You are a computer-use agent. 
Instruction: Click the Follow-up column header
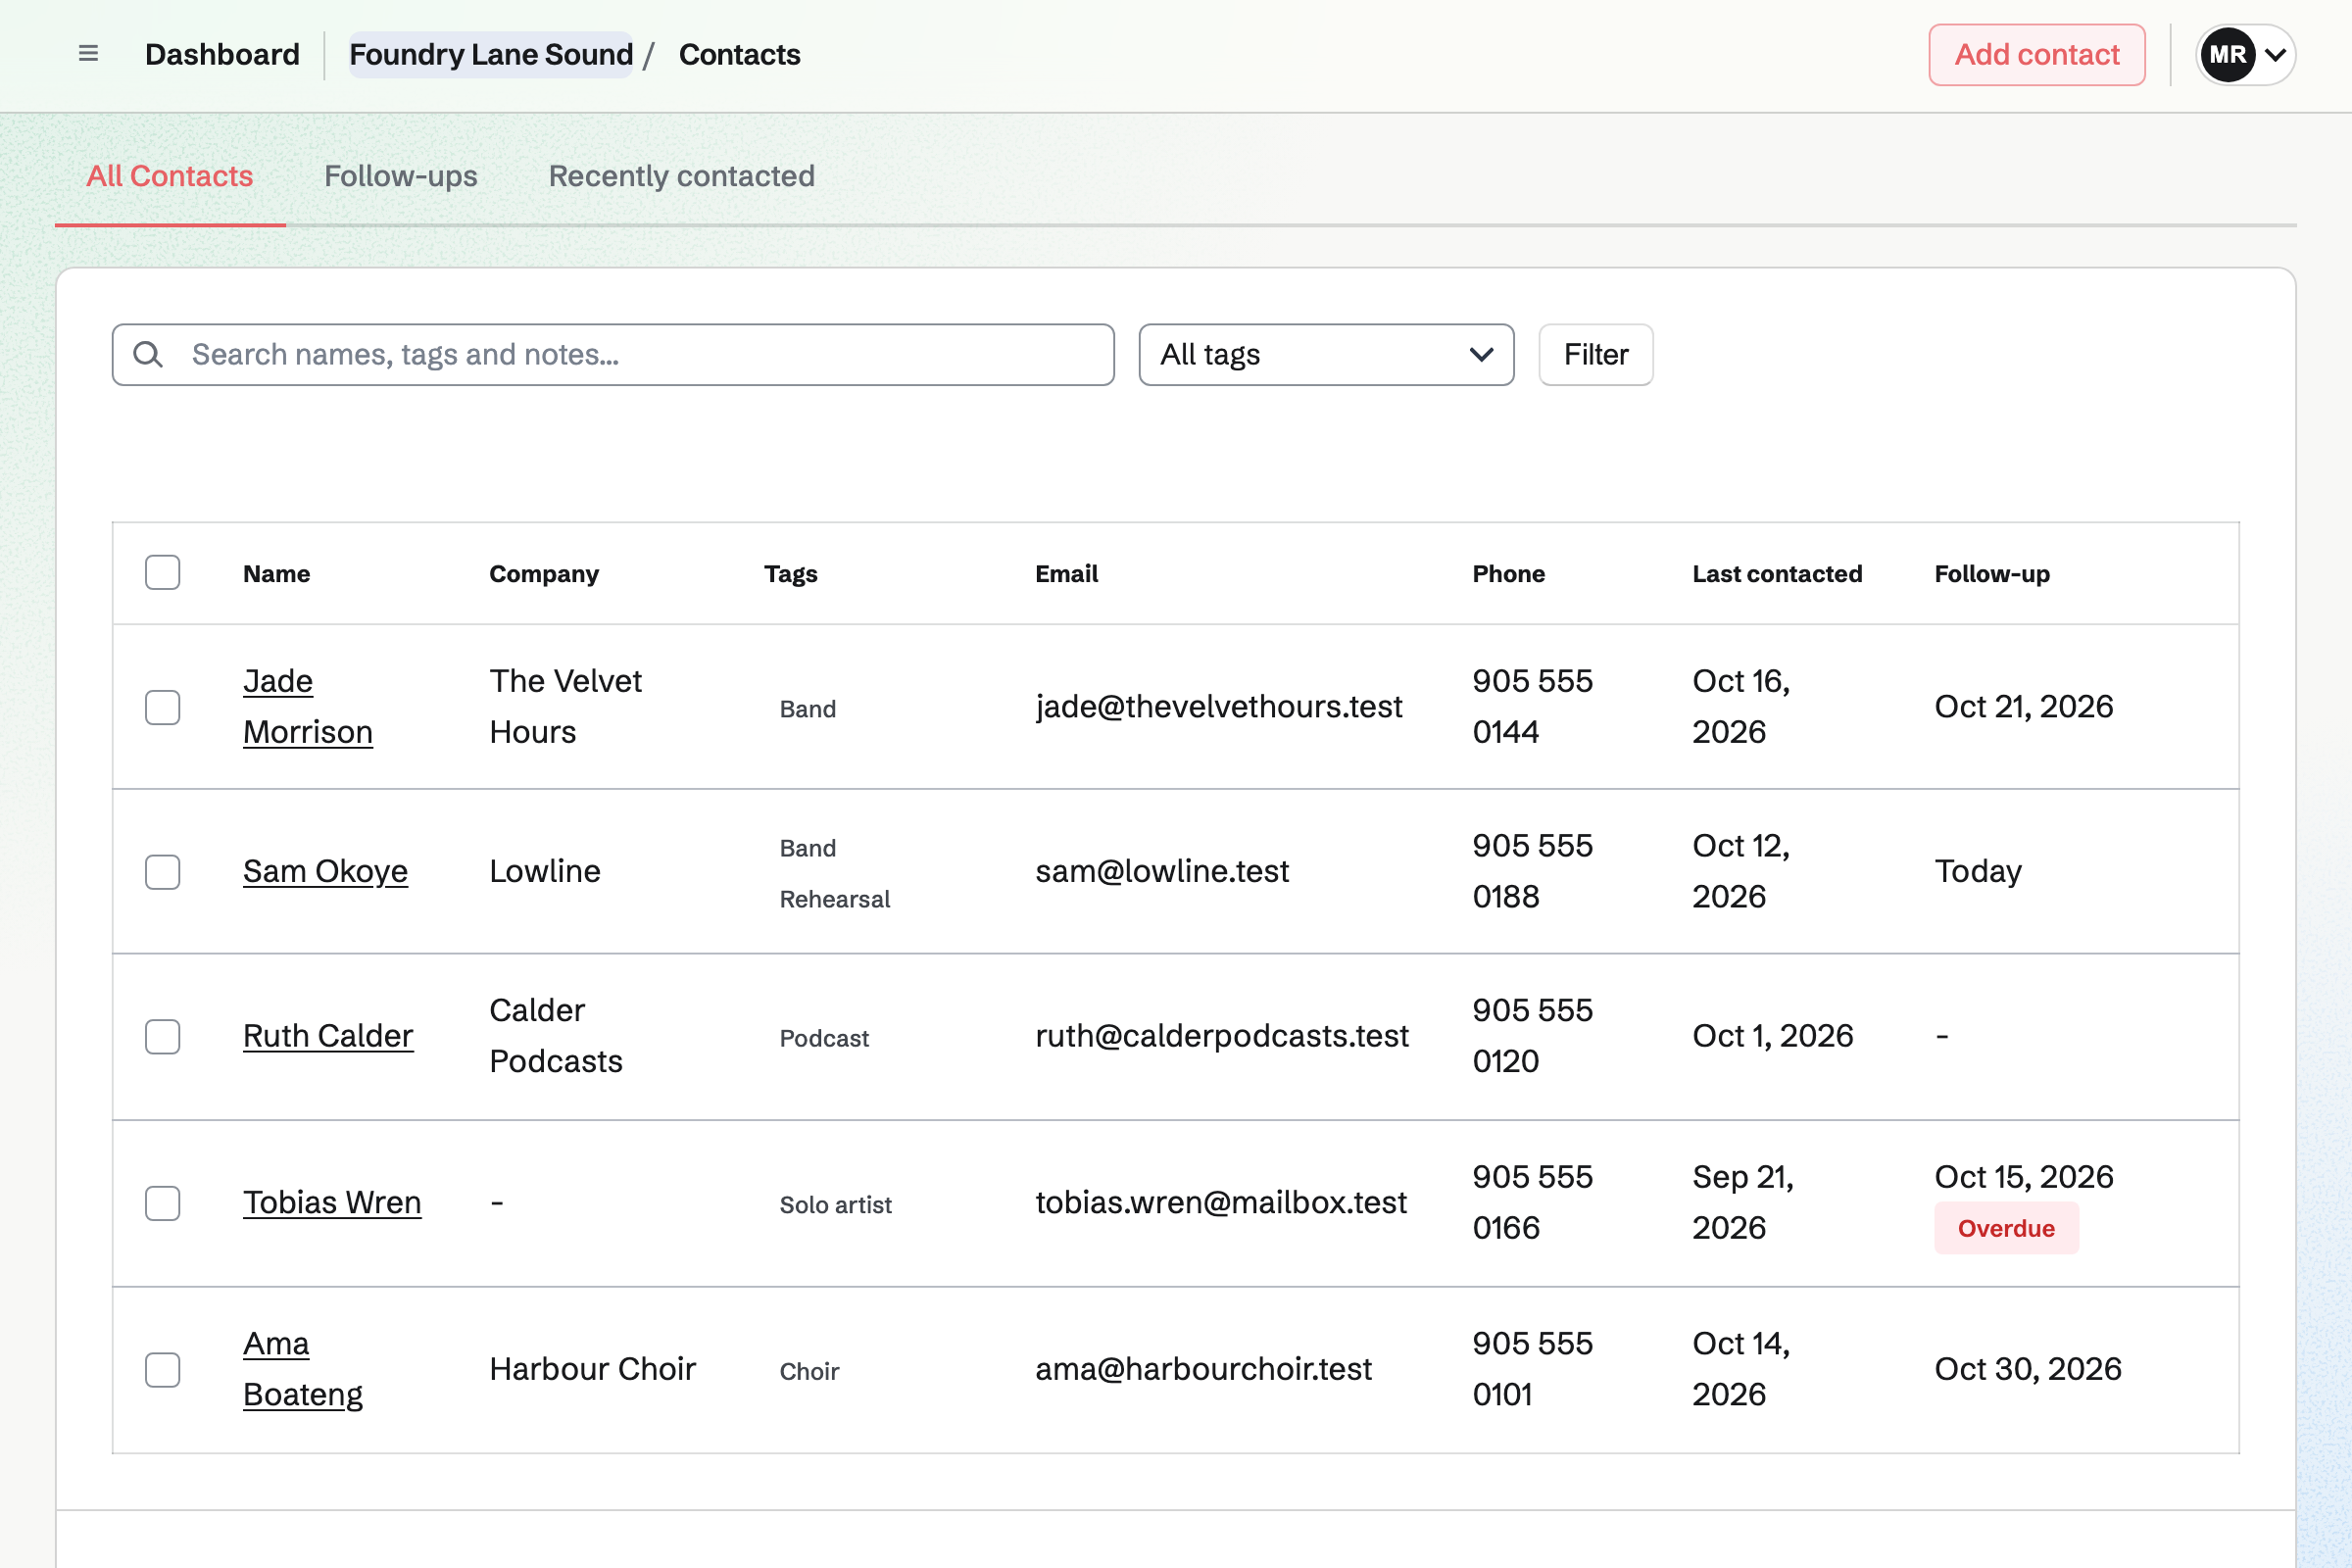1992,573
